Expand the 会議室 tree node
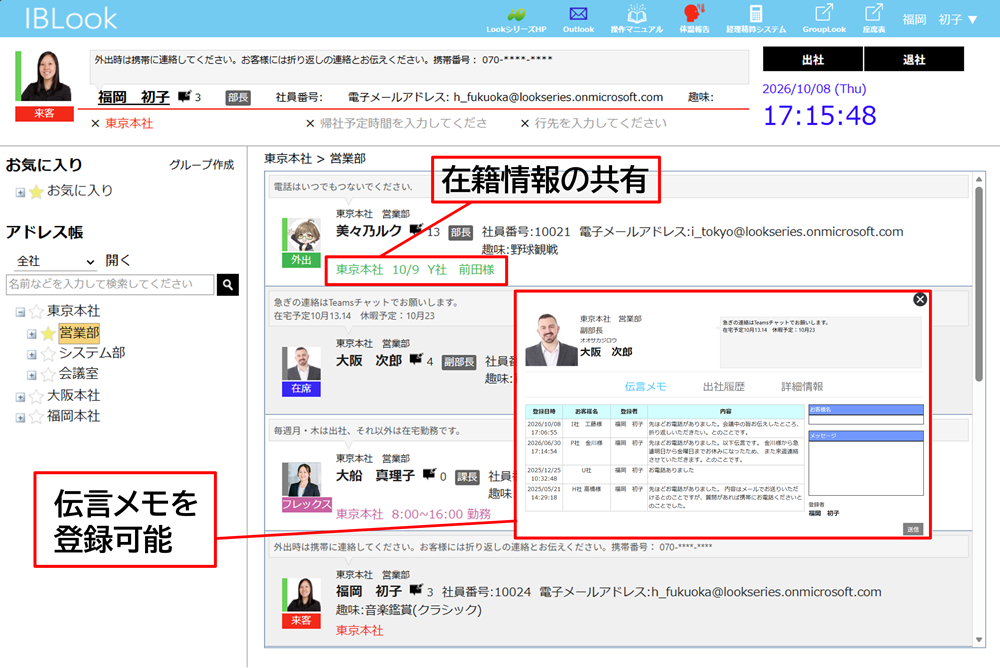1000x668 pixels. point(31,375)
